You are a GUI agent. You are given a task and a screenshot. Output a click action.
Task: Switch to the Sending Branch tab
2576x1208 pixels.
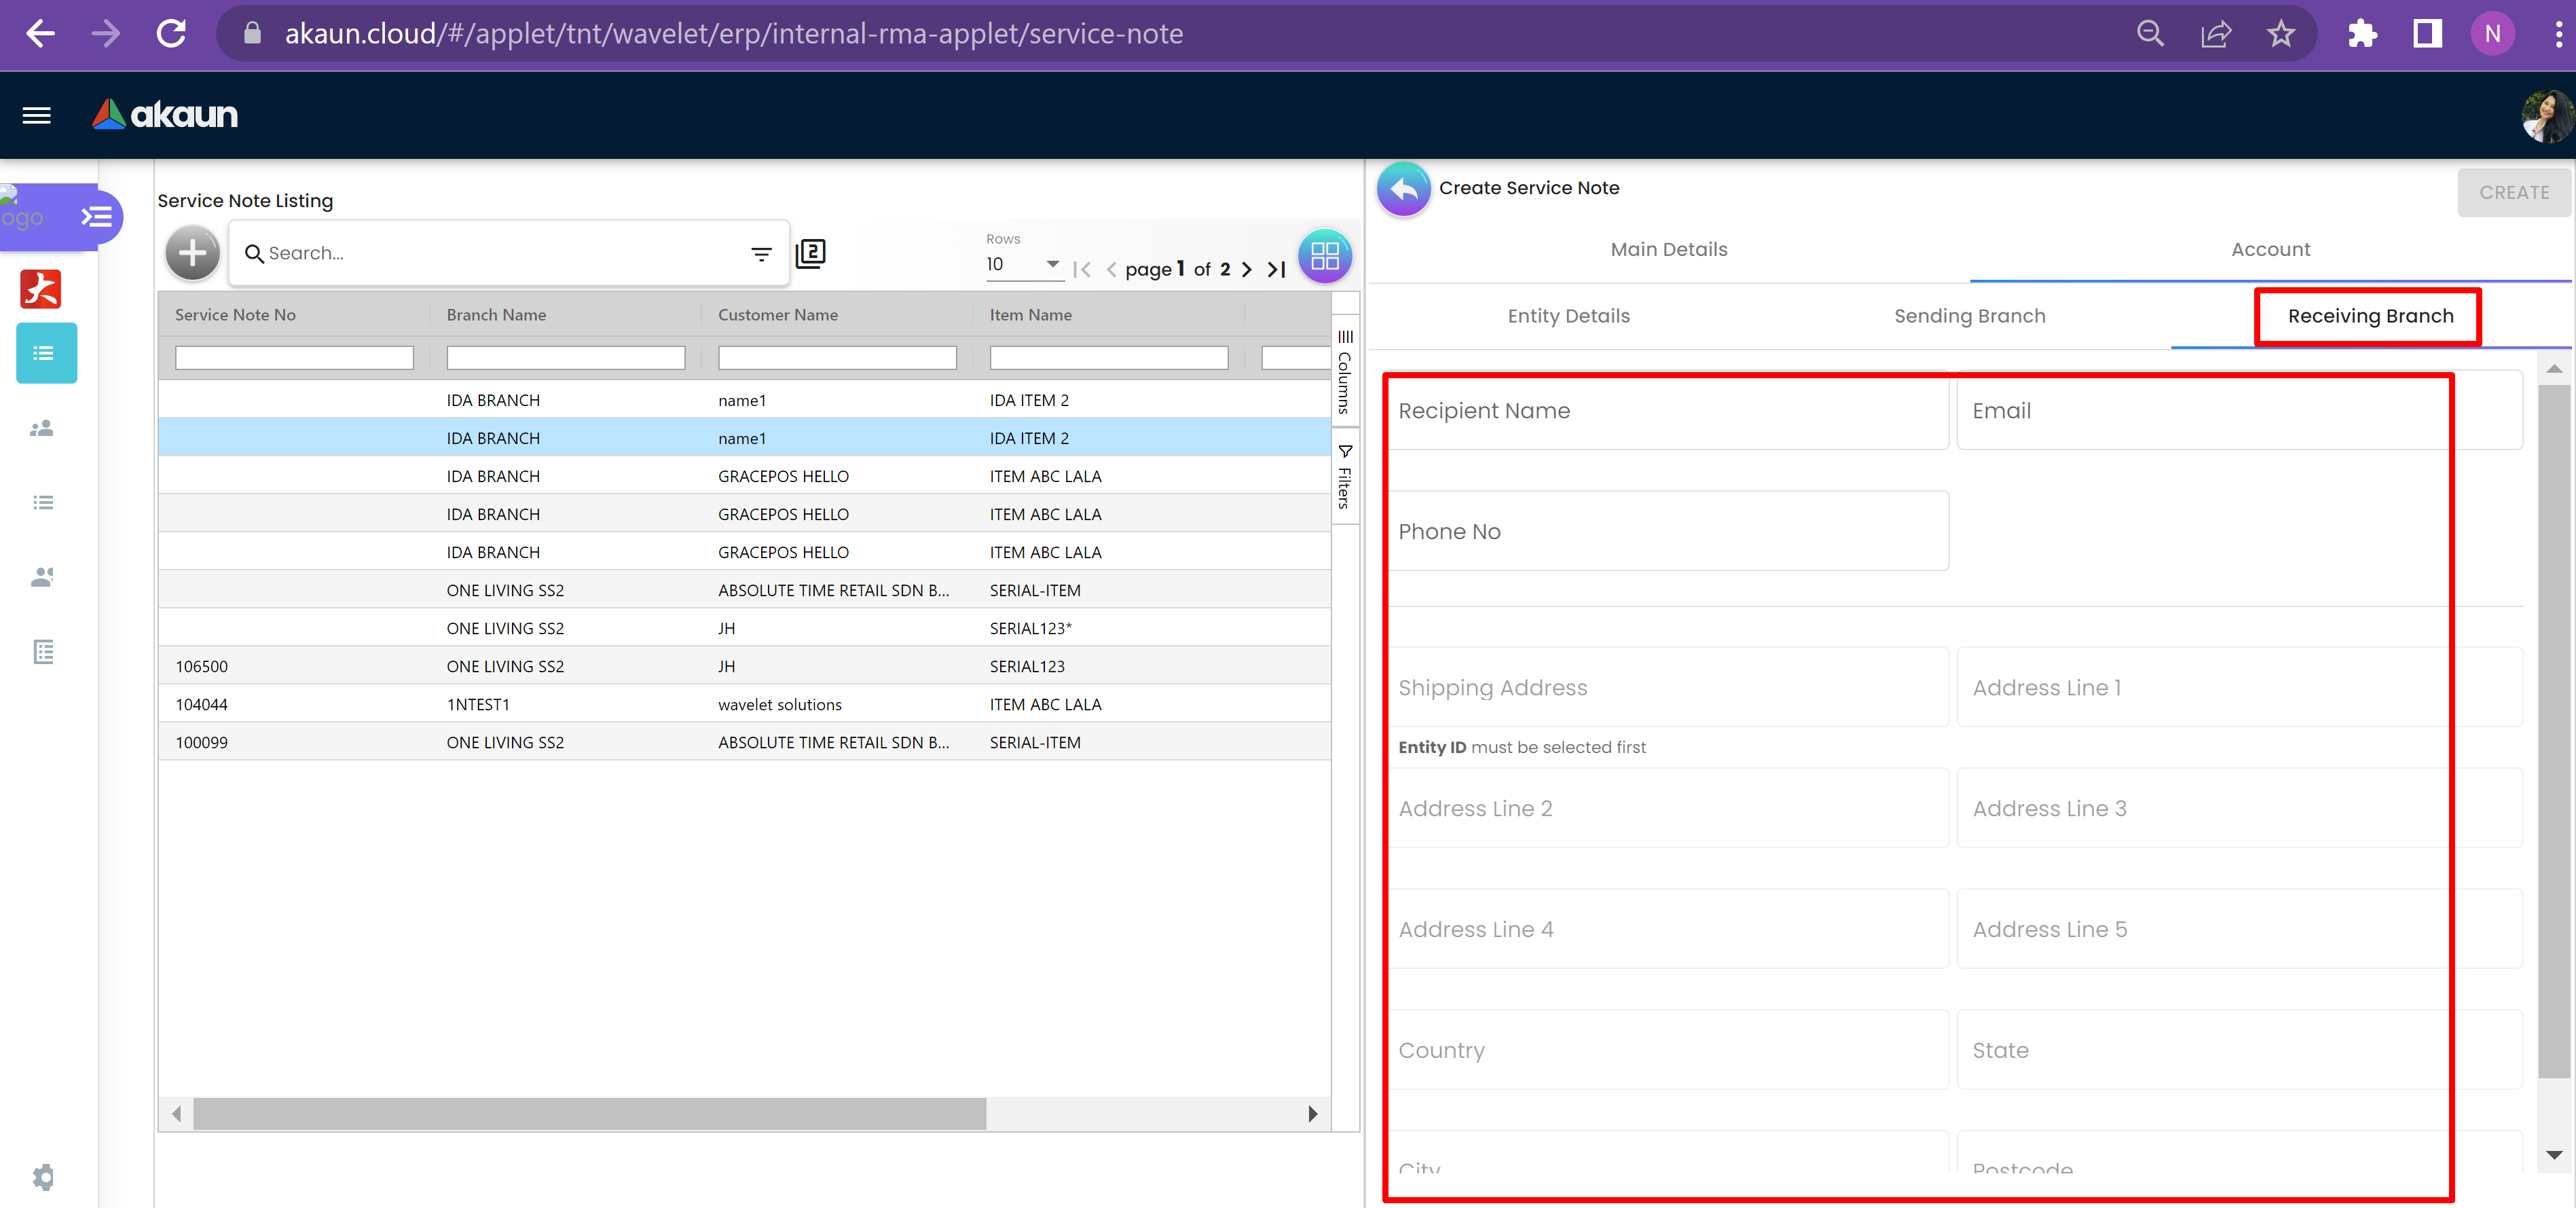pos(1969,316)
